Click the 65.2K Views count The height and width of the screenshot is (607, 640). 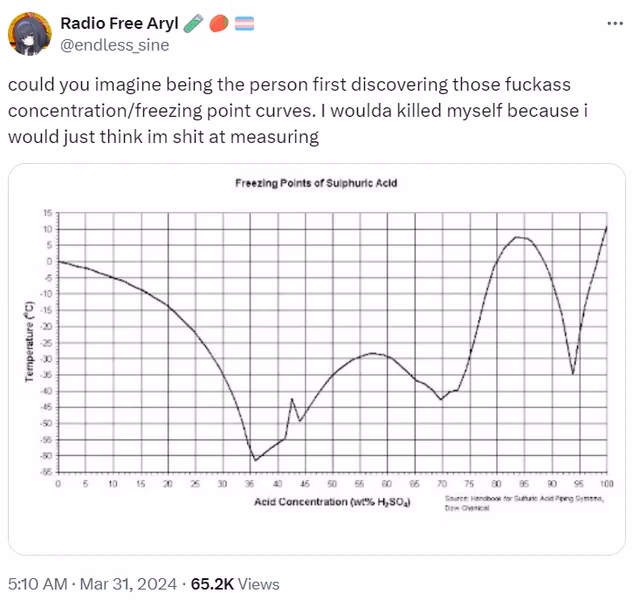pyautogui.click(x=235, y=584)
